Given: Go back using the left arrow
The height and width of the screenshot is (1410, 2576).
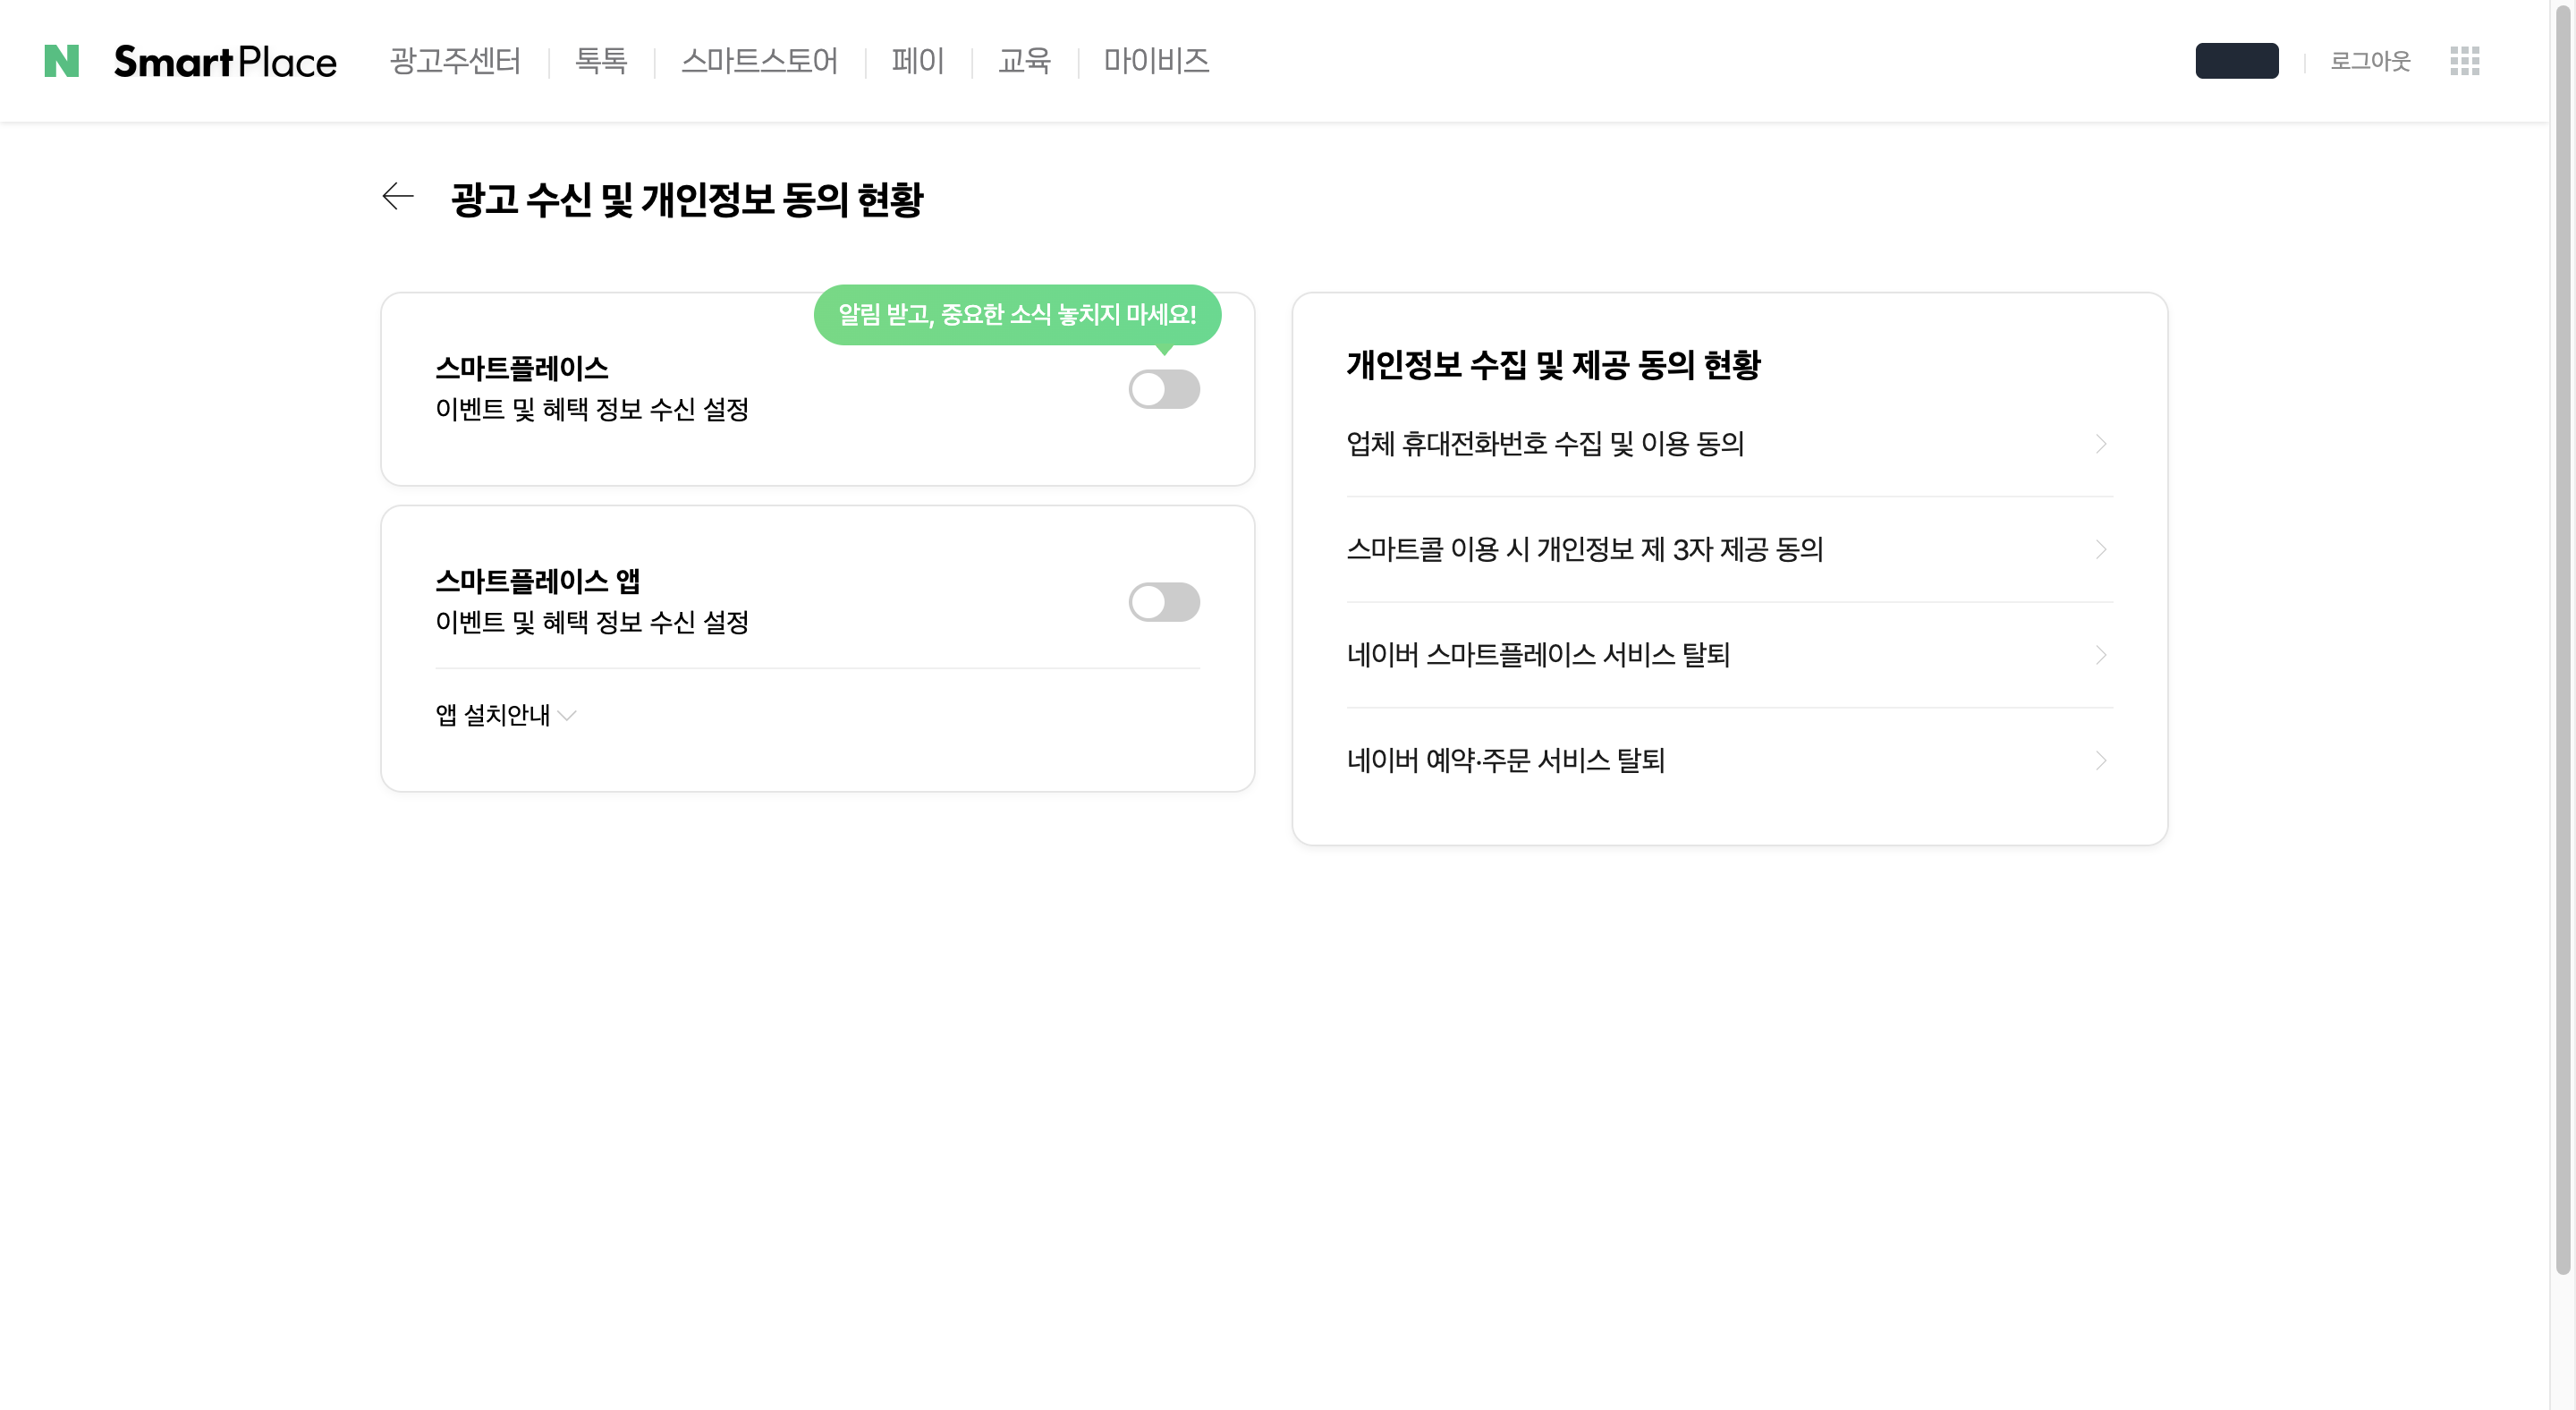Looking at the screenshot, I should [398, 197].
